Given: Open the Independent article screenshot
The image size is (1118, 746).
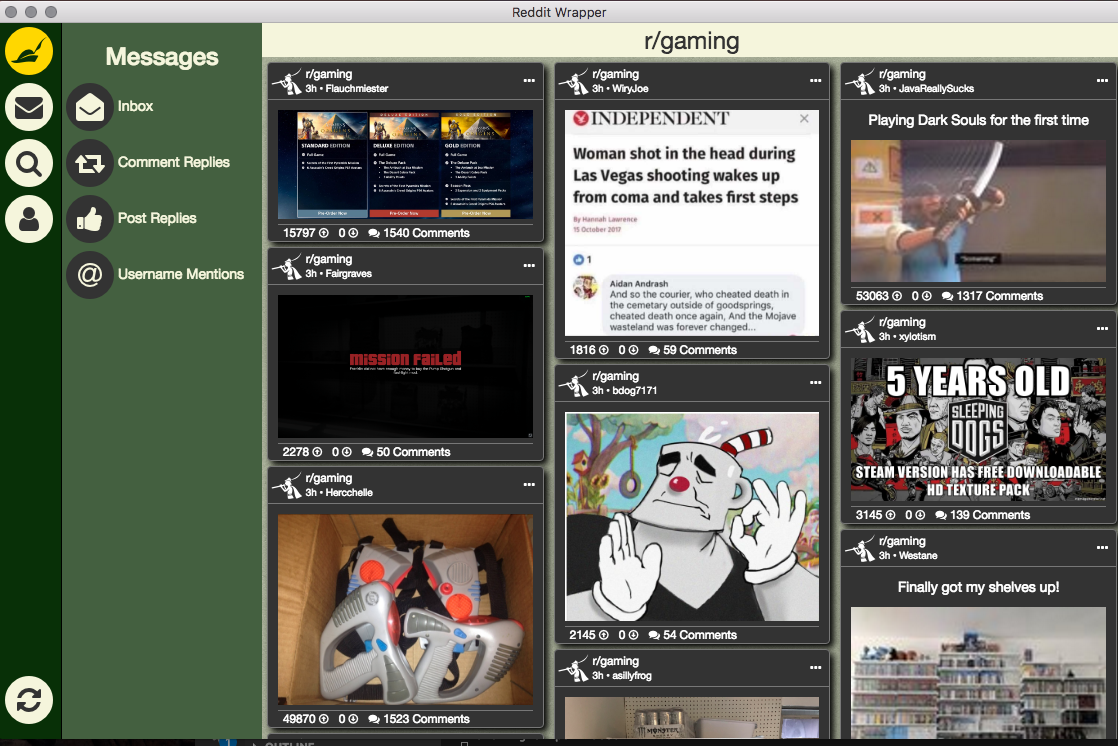Looking at the screenshot, I should (692, 223).
